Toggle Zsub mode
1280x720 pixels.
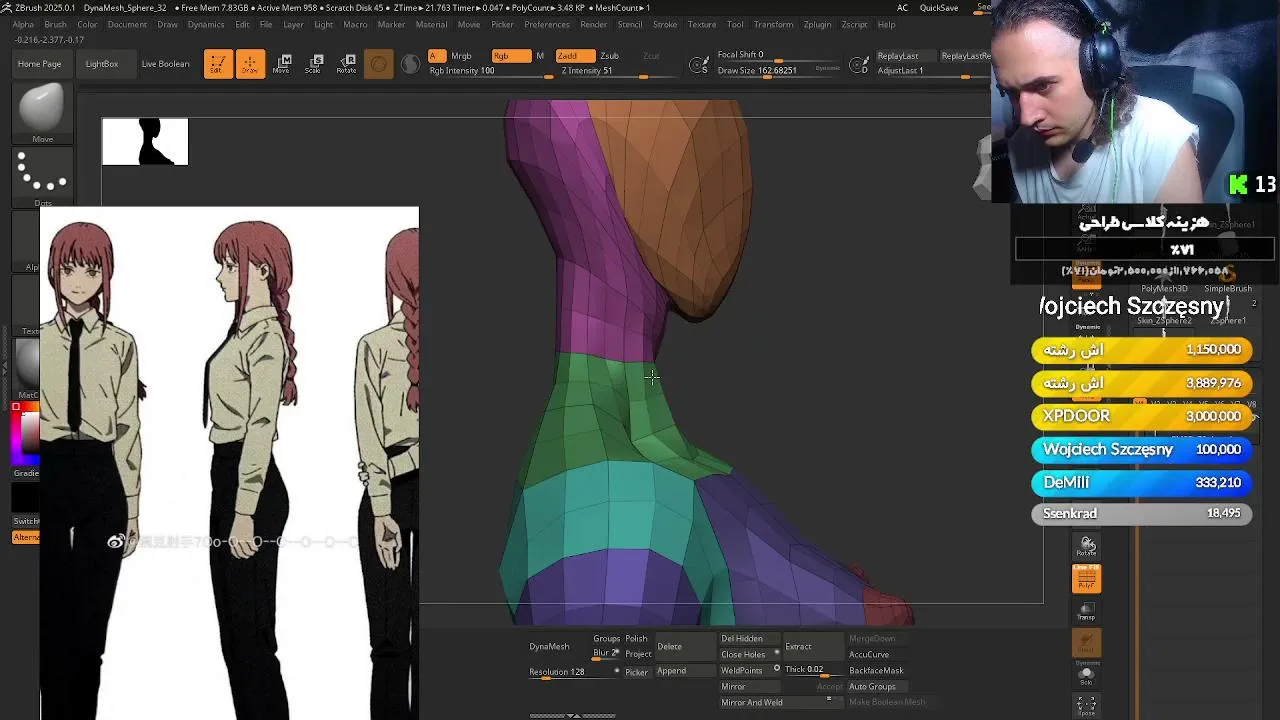(x=609, y=56)
